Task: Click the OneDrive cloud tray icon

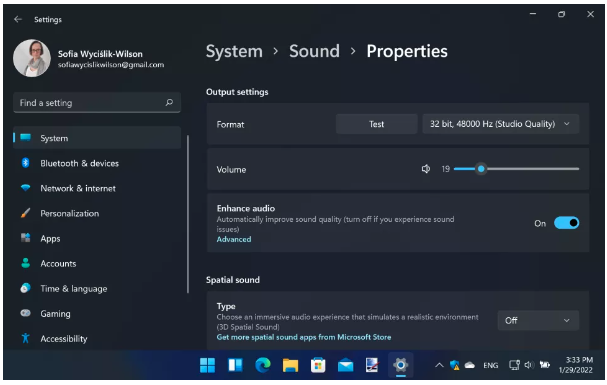Action: pyautogui.click(x=470, y=365)
